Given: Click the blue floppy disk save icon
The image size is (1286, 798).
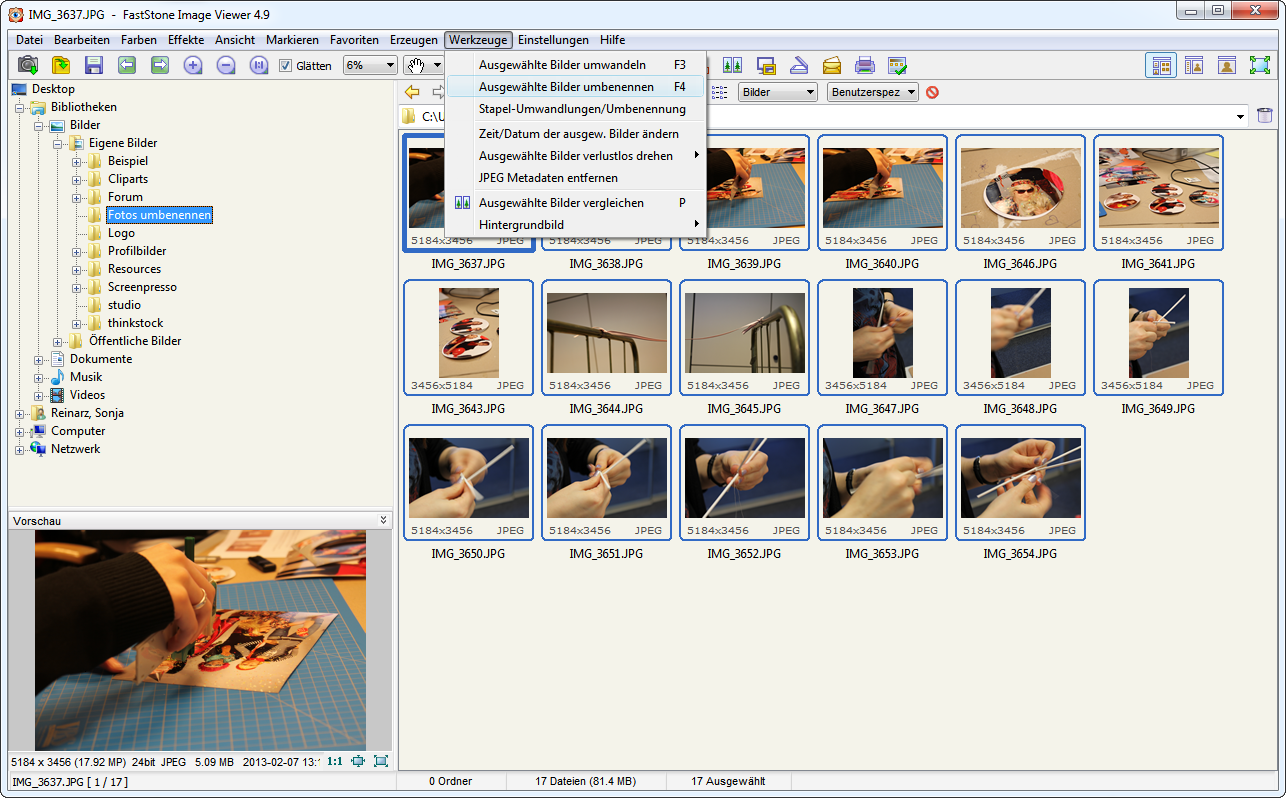Looking at the screenshot, I should coord(94,65).
